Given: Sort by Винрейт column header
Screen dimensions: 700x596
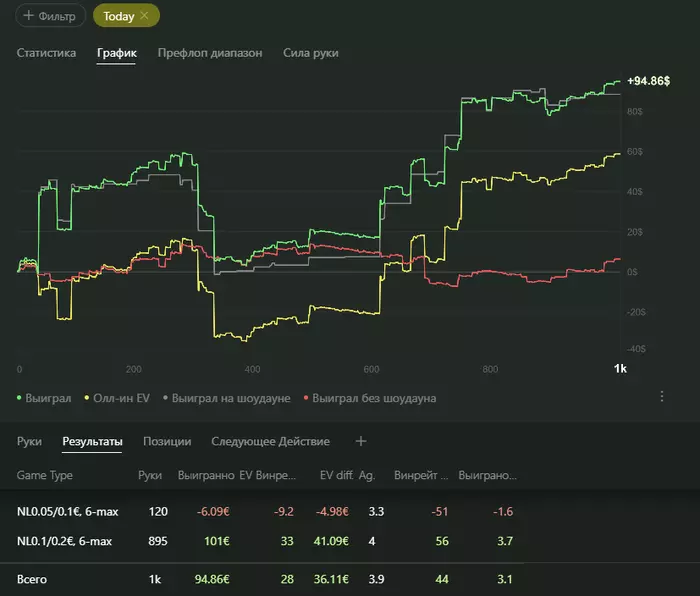Looking at the screenshot, I should tap(421, 475).
